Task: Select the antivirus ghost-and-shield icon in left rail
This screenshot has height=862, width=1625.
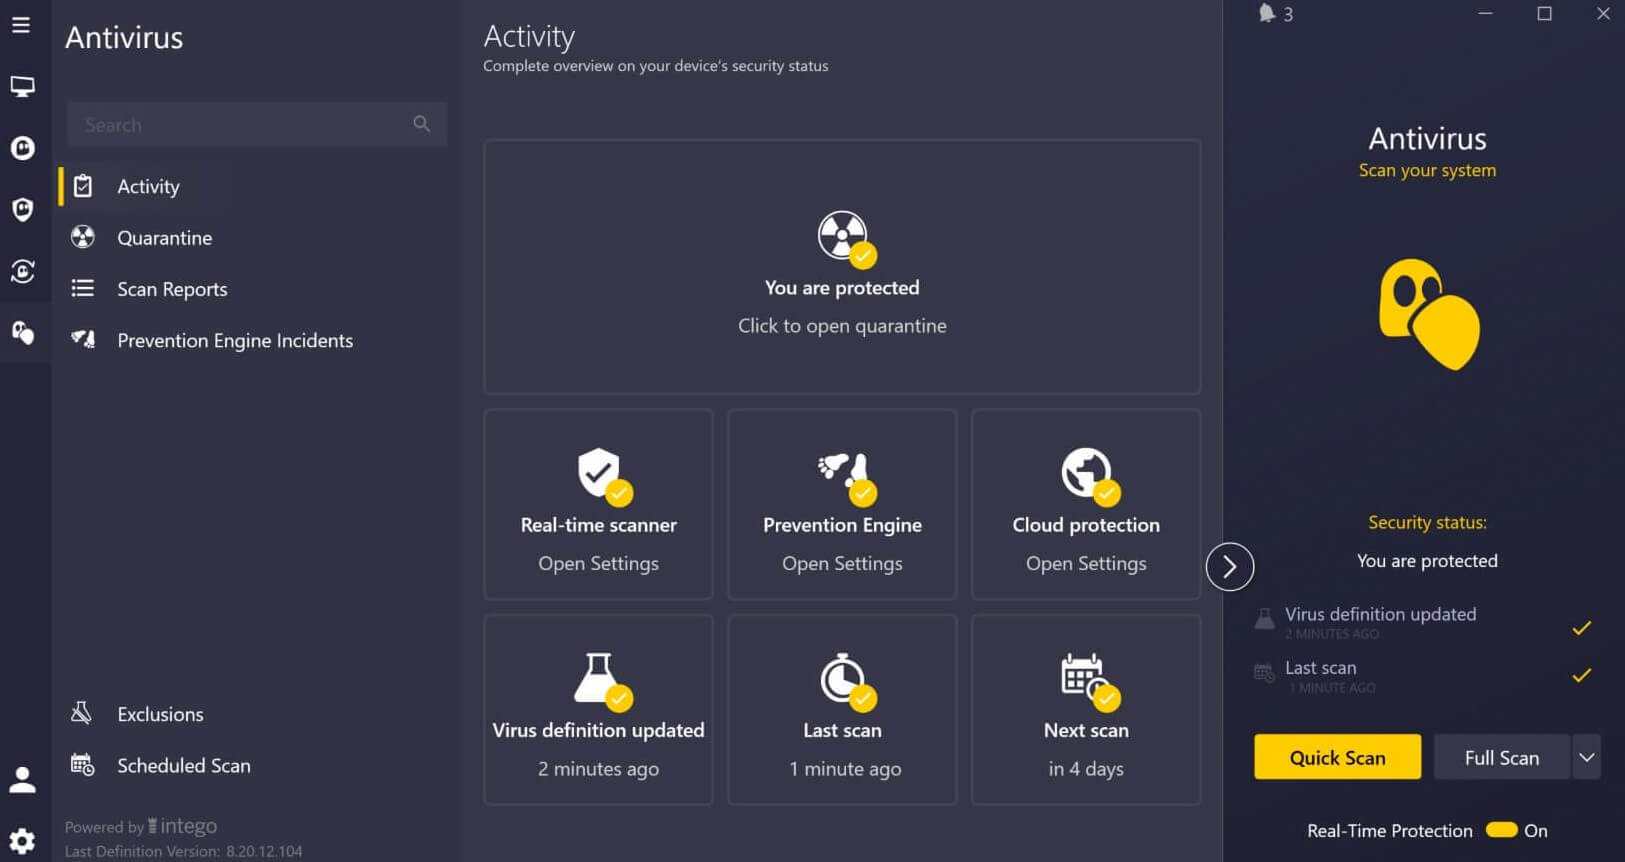Action: click(x=22, y=332)
